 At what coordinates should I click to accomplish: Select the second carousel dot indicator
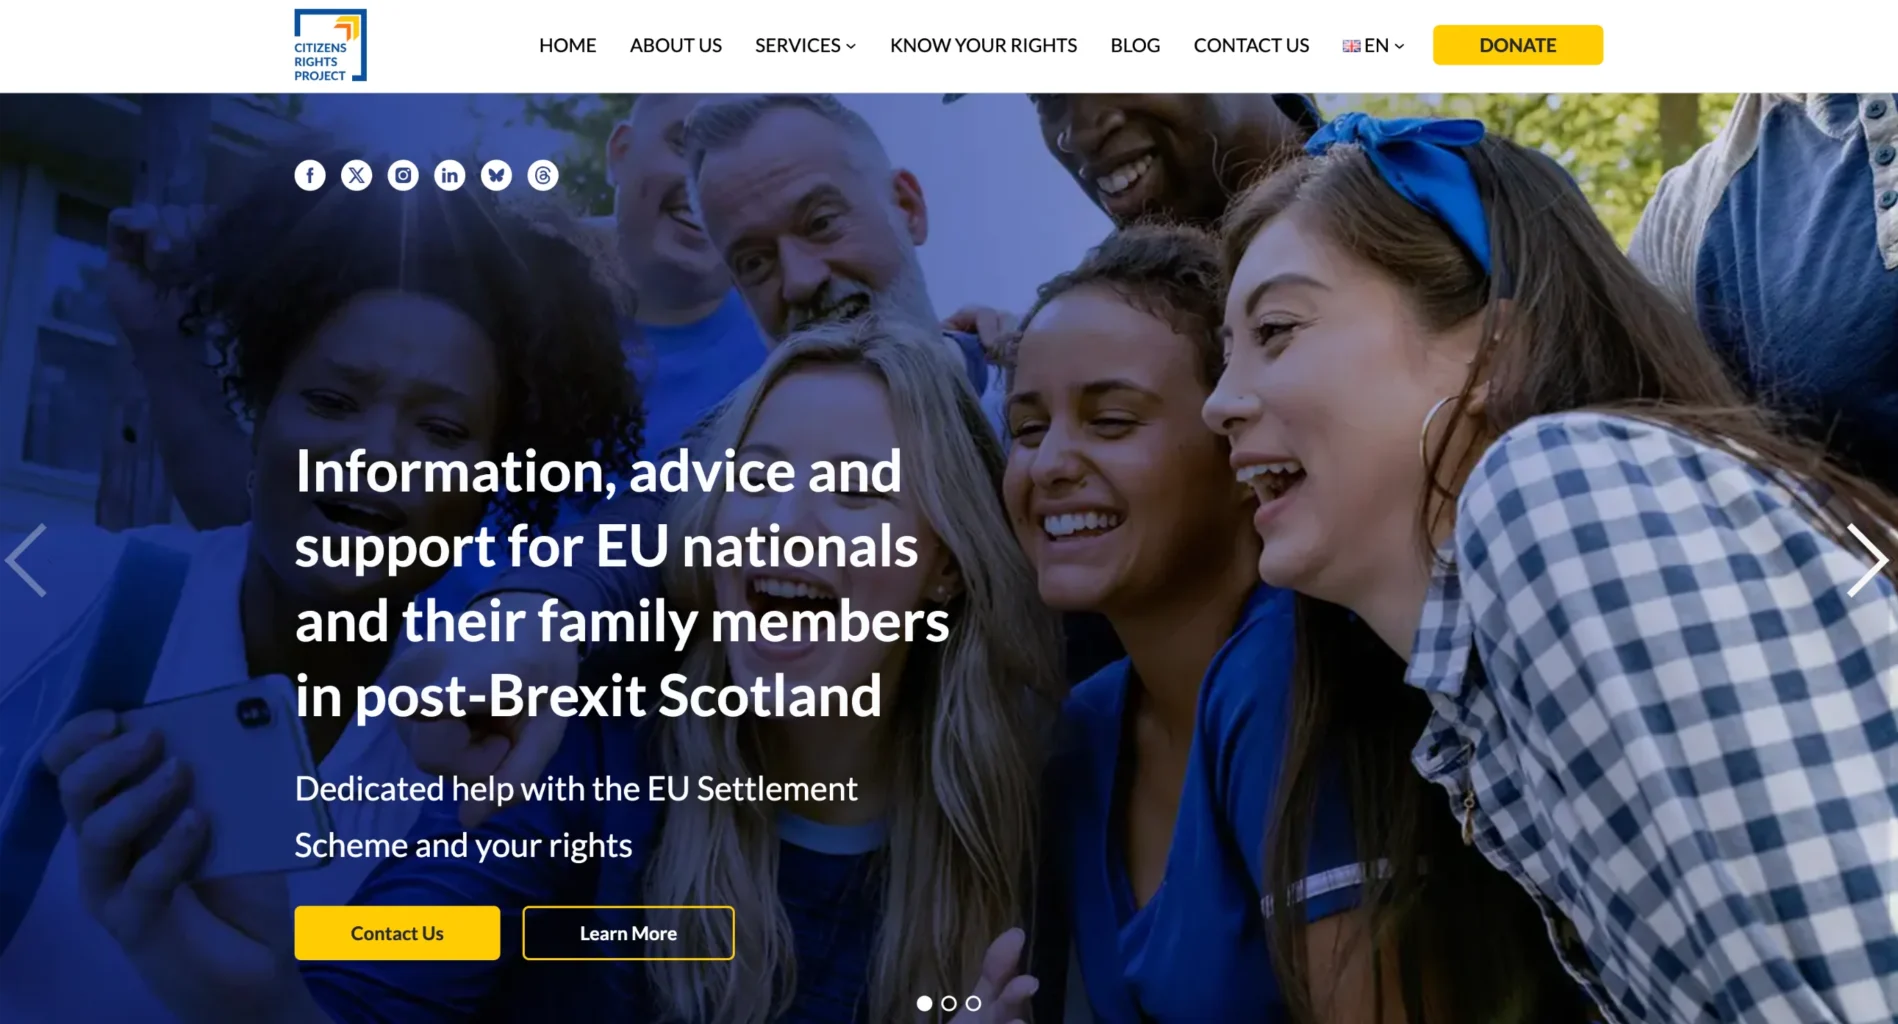pos(949,1003)
